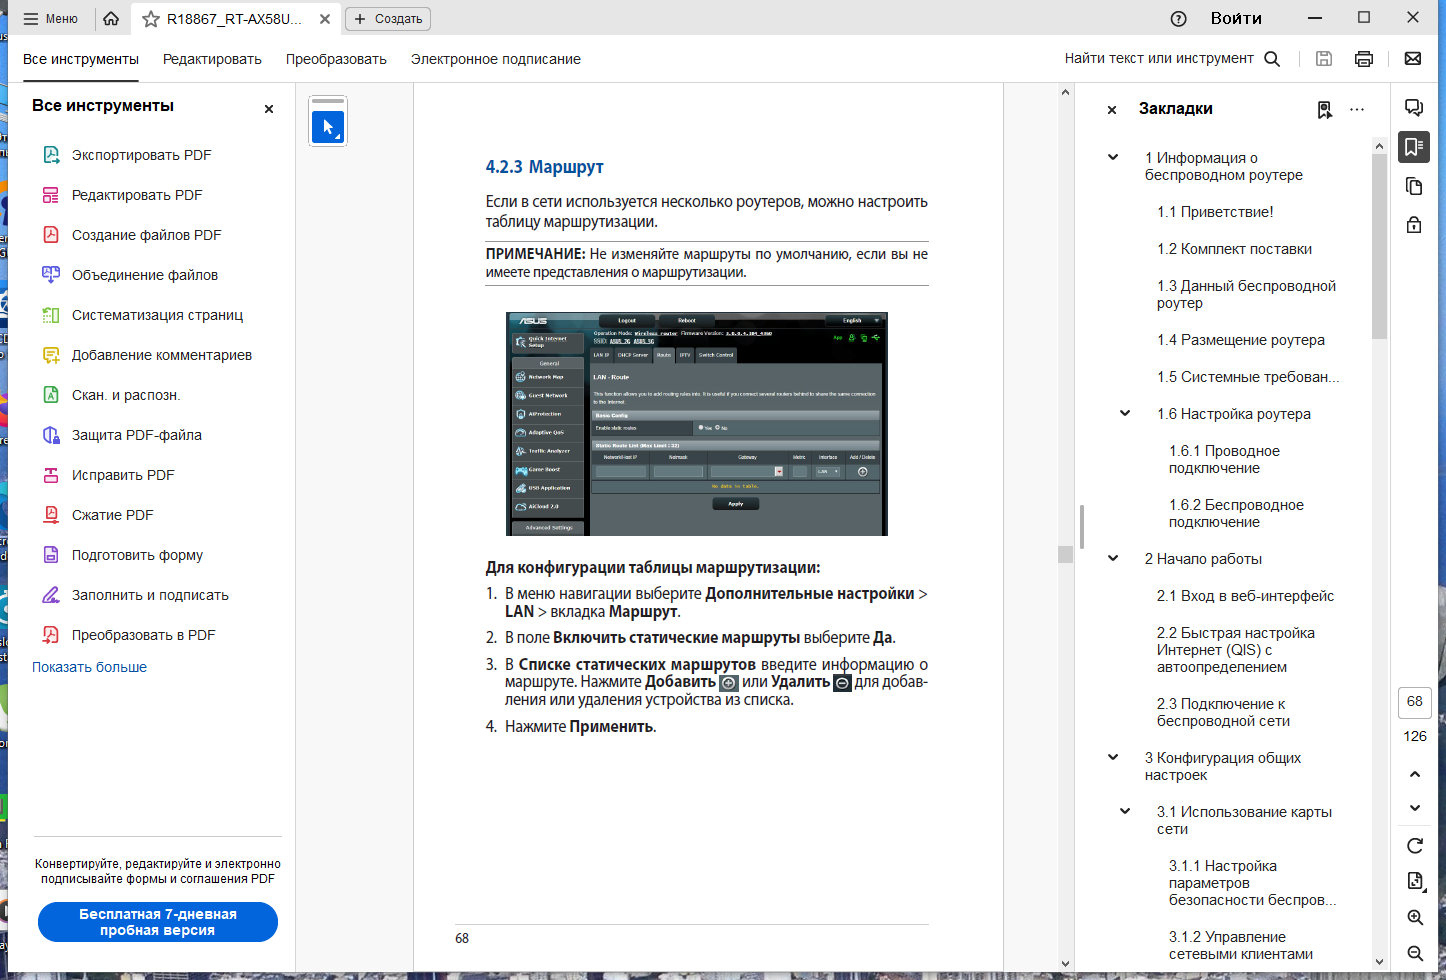Select Скан. и распозн. tool

coord(126,395)
